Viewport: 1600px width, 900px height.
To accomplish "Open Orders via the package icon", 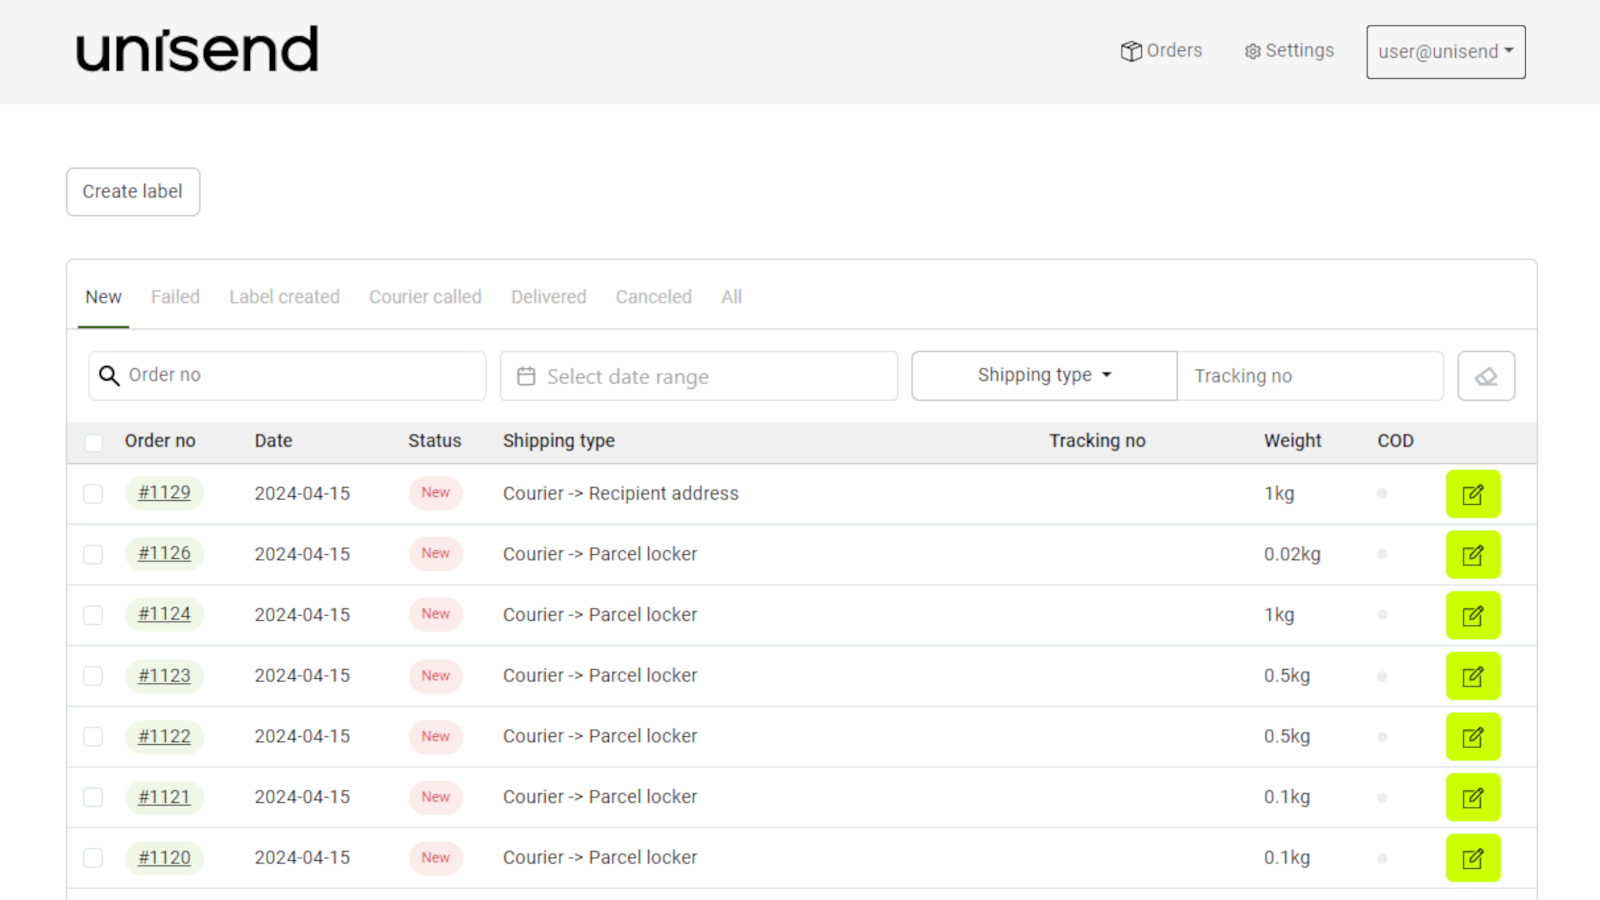I will coord(1131,51).
